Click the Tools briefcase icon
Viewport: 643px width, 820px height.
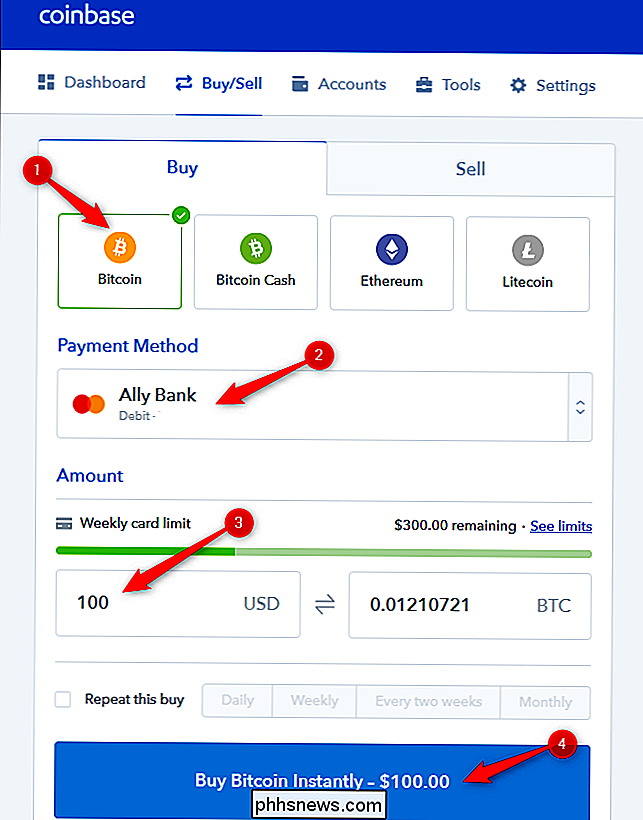tap(424, 85)
